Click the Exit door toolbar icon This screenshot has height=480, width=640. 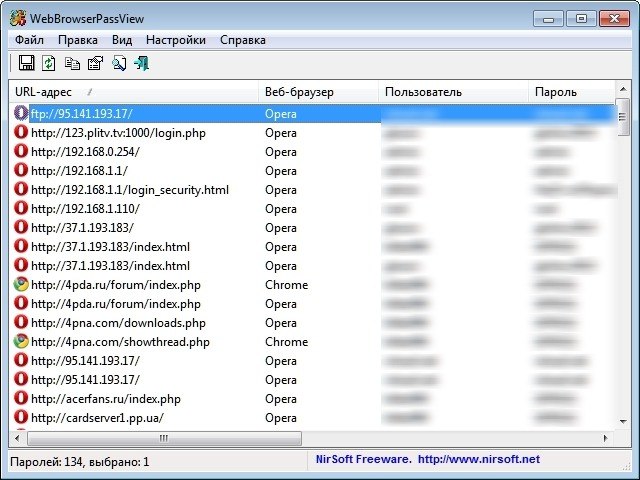142,63
